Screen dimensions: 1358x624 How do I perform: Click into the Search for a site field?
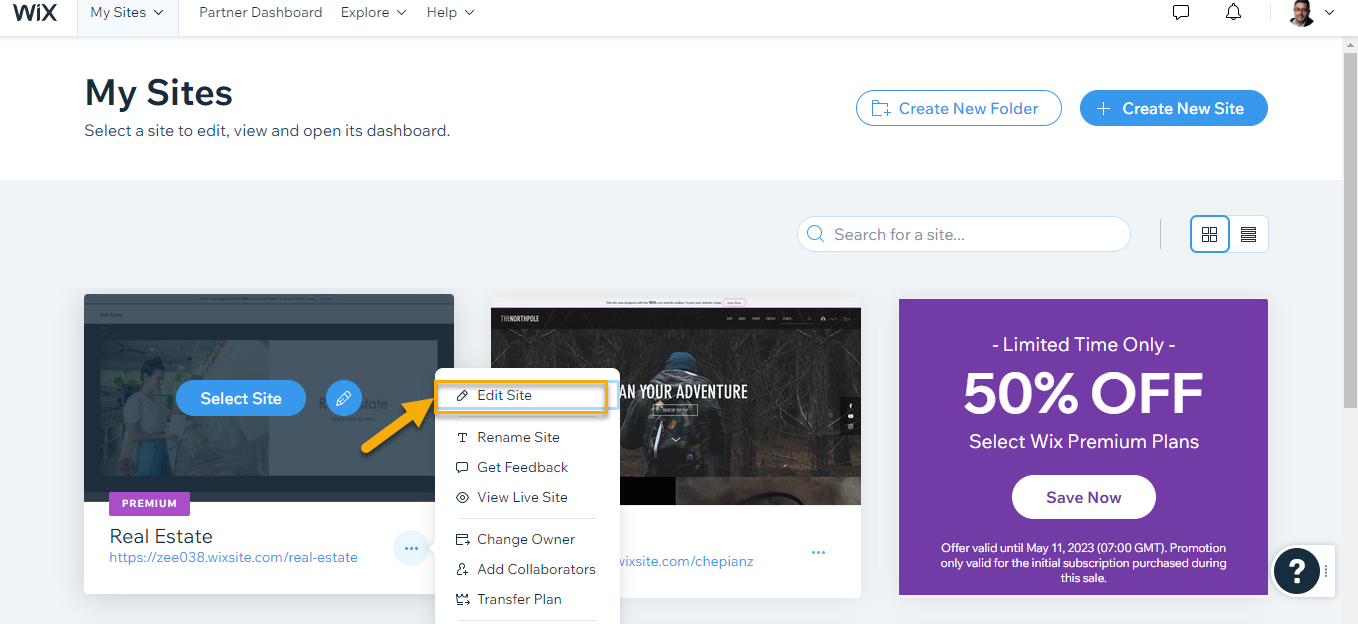coord(963,234)
